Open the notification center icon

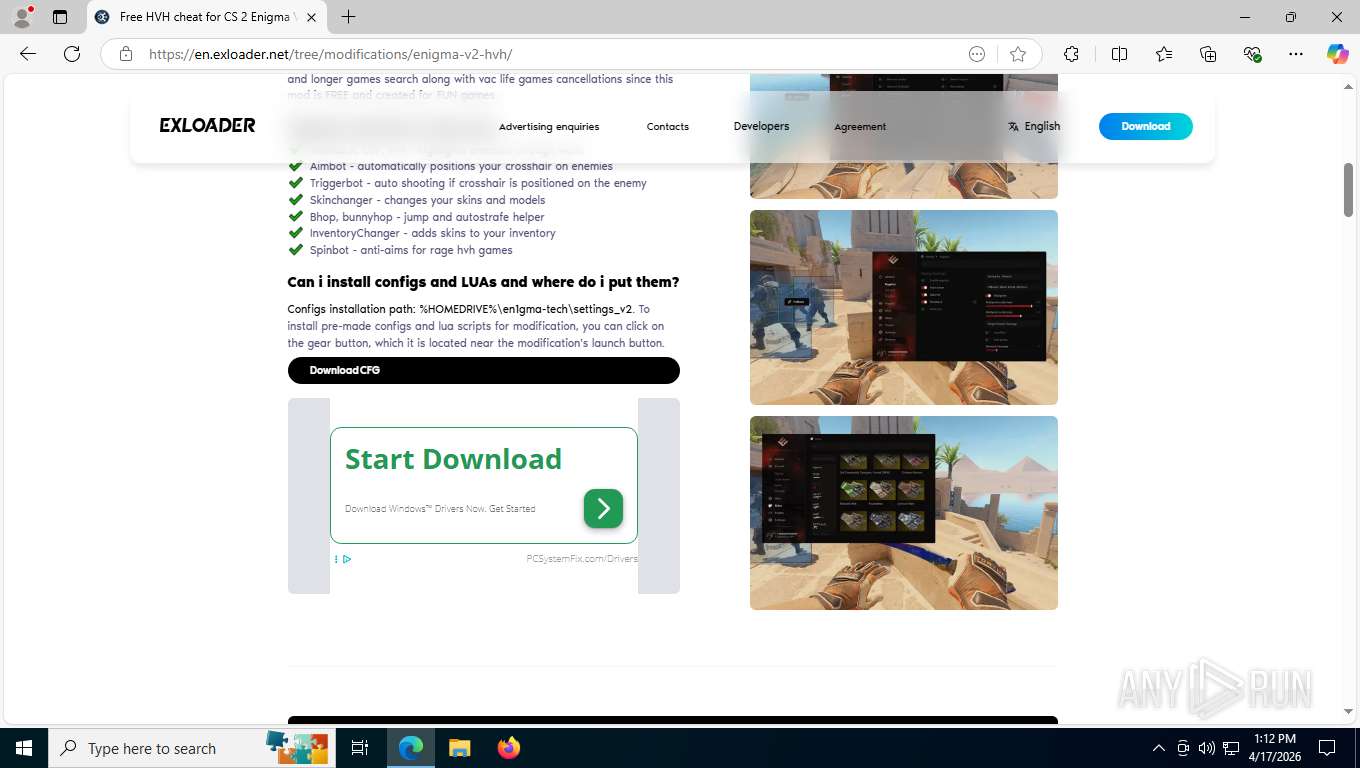1327,748
